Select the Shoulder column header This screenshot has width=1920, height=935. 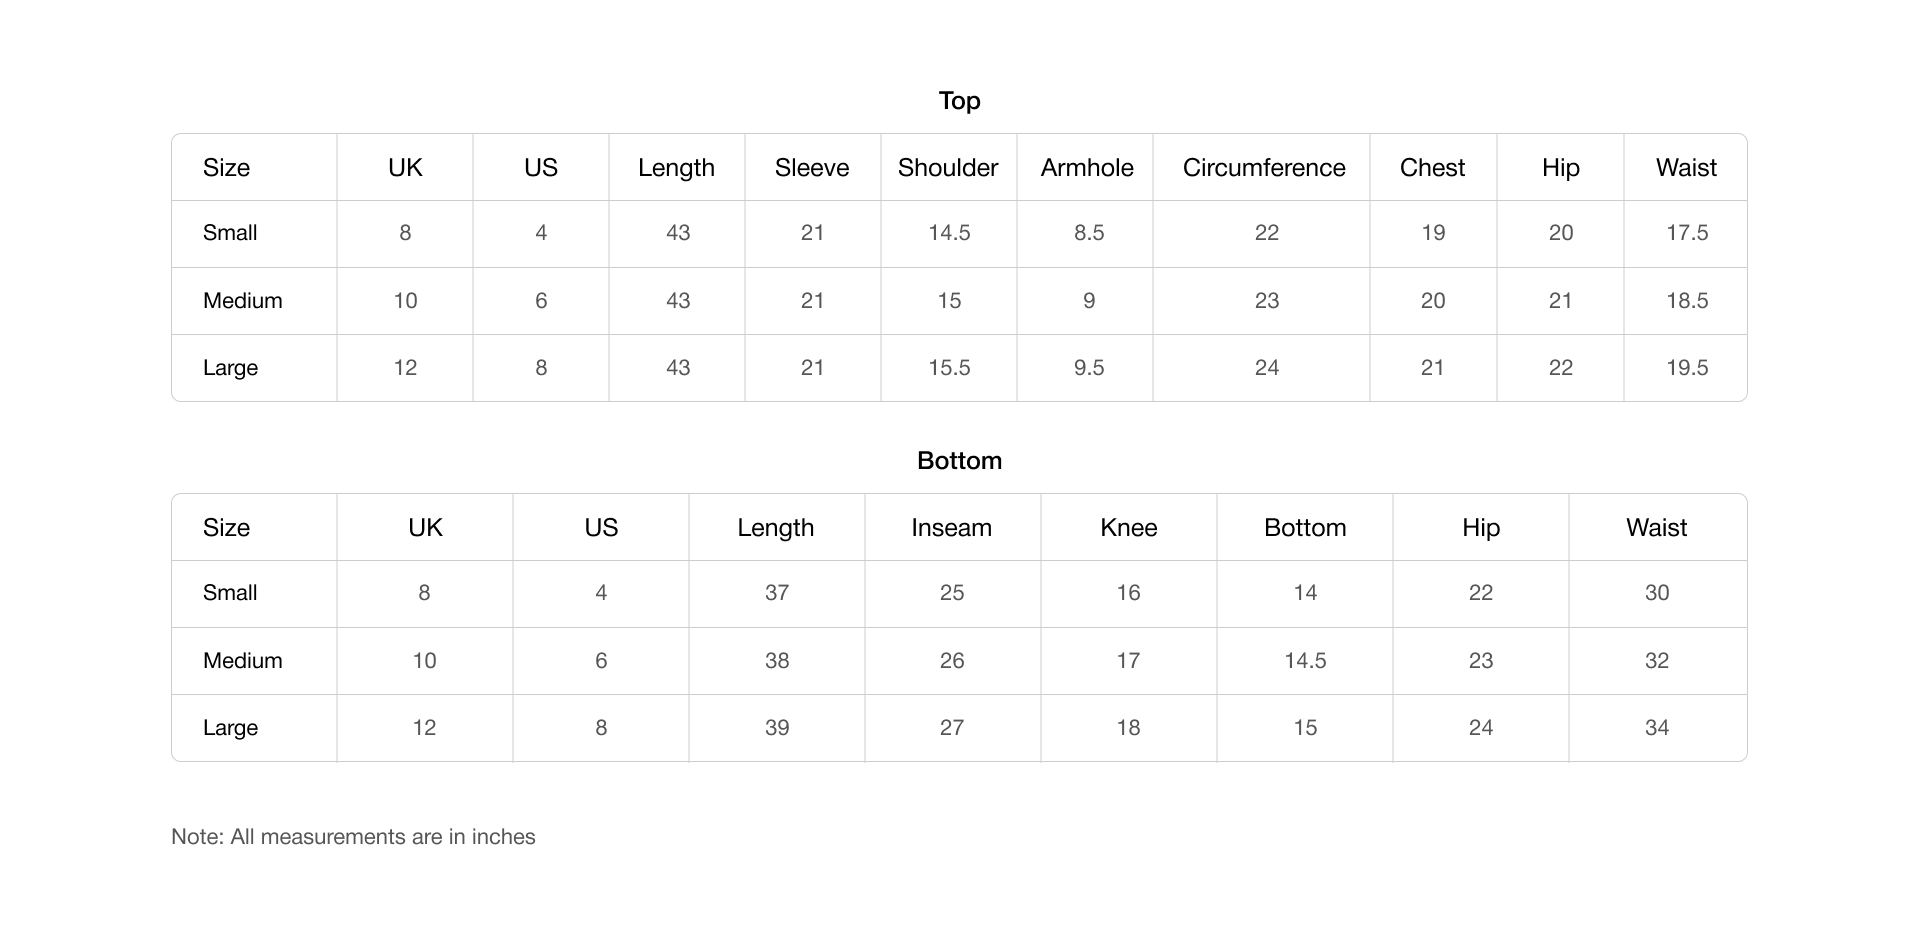pyautogui.click(x=948, y=168)
